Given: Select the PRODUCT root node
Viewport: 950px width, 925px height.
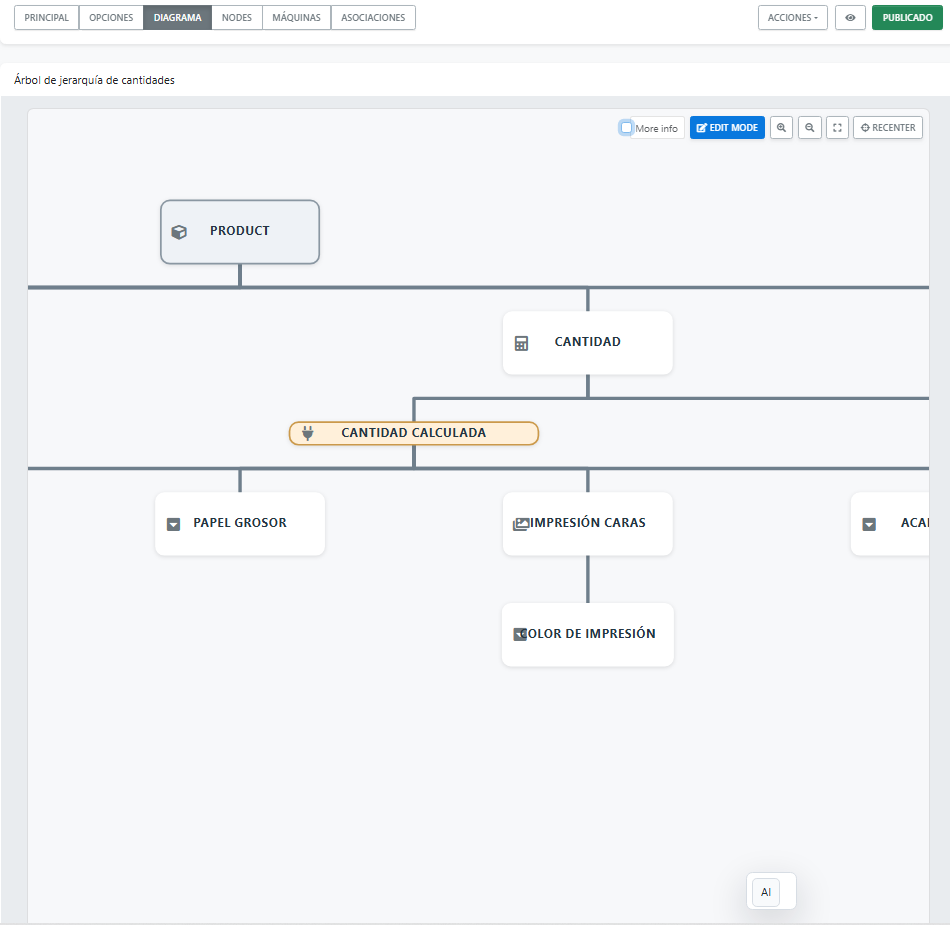Looking at the screenshot, I should tap(240, 232).
